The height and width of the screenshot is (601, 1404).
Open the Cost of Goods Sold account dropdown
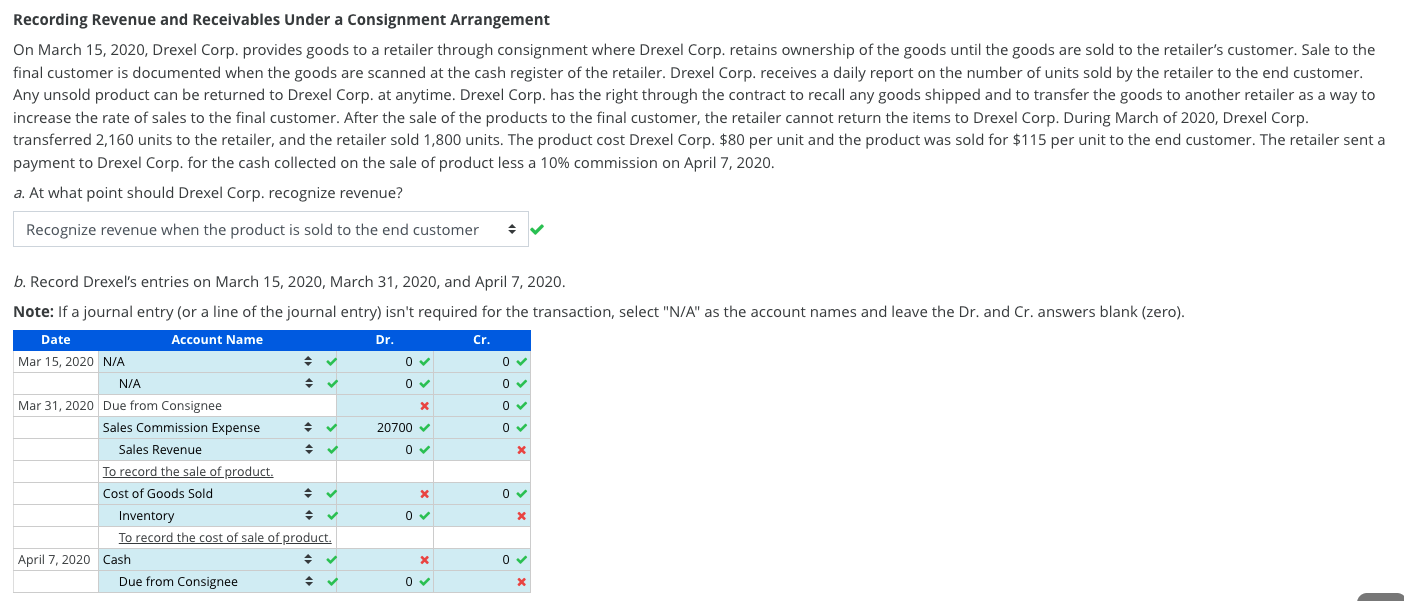click(x=309, y=493)
